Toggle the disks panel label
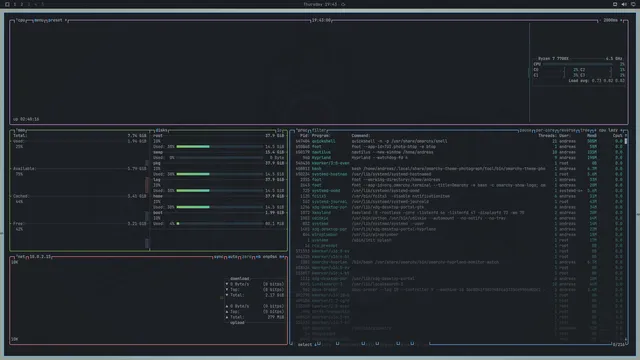 (x=161, y=131)
